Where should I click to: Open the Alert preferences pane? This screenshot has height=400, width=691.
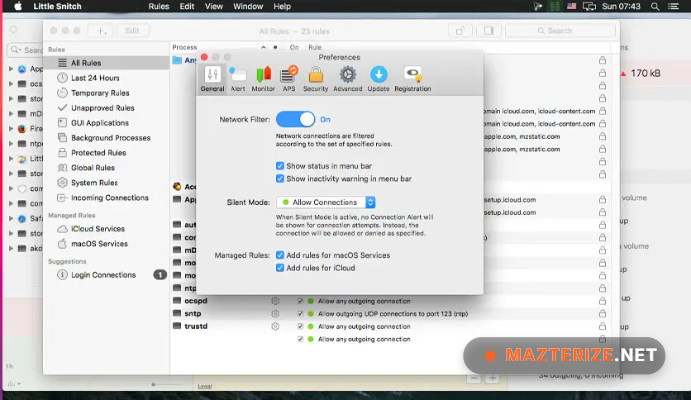click(238, 79)
